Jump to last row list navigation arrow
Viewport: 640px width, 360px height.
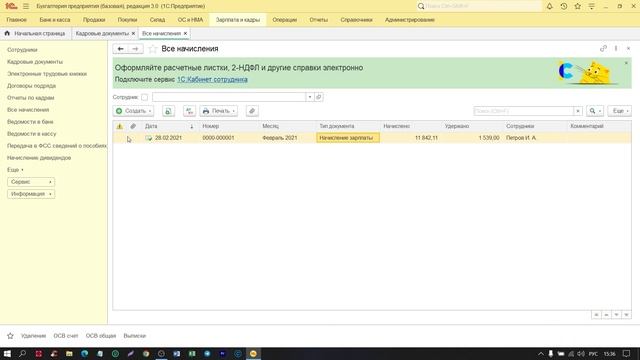tap(627, 315)
